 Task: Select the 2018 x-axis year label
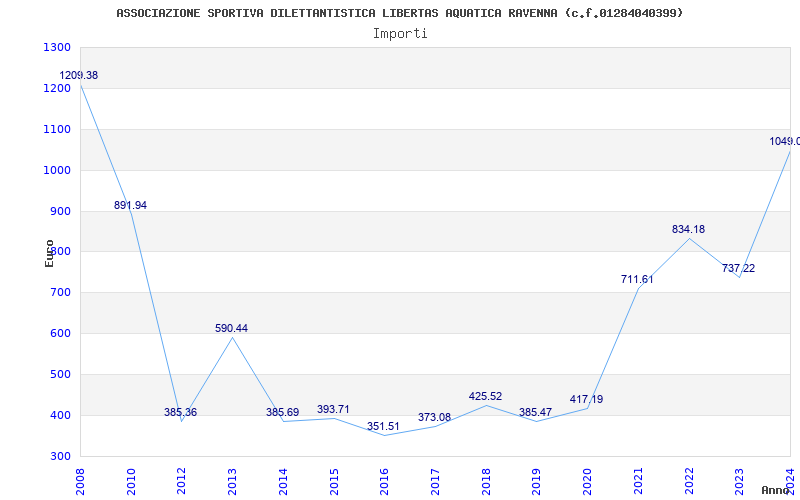(485, 479)
